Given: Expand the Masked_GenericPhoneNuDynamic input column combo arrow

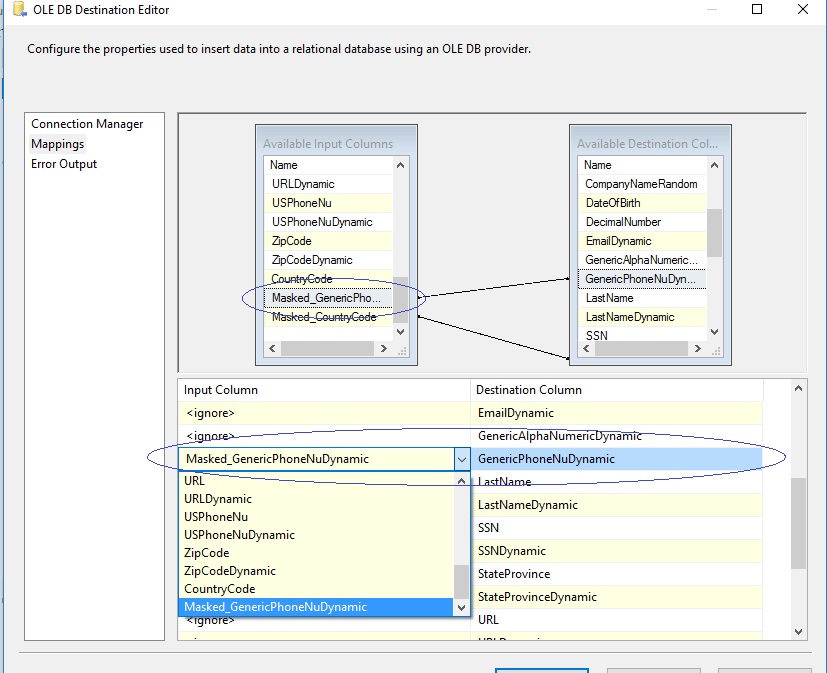Looking at the screenshot, I should [461, 459].
